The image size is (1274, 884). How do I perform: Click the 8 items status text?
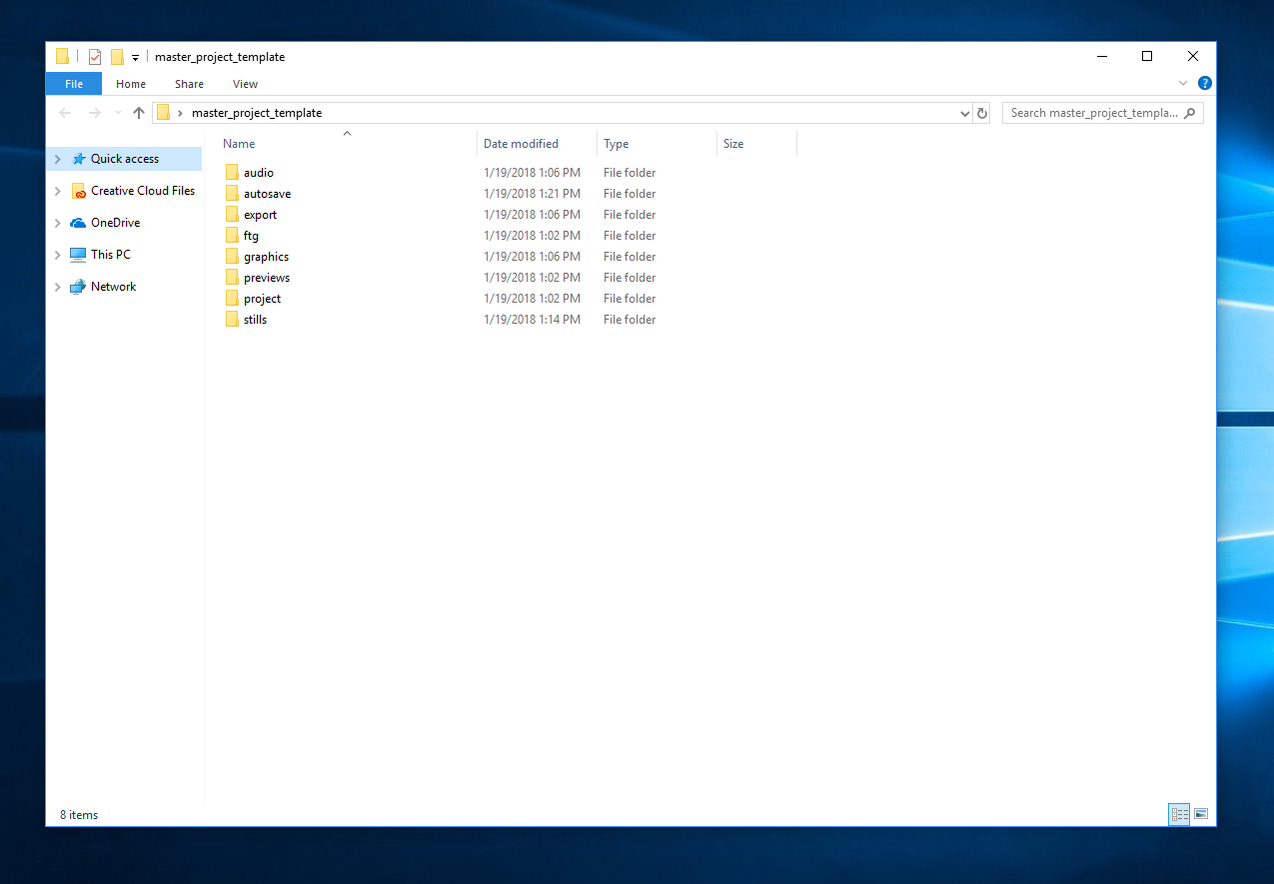tap(79, 815)
